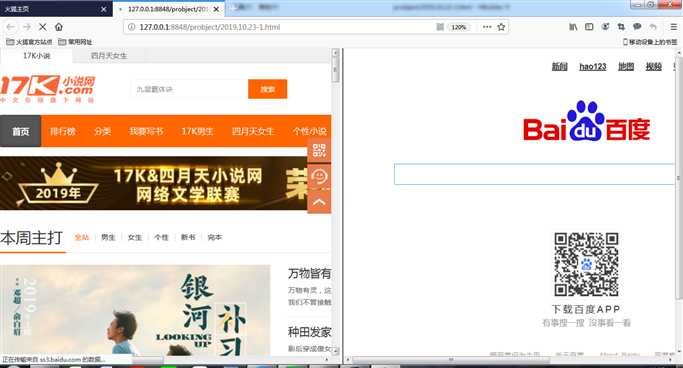
Task: Open the browser hamburger menu
Action: 673,27
